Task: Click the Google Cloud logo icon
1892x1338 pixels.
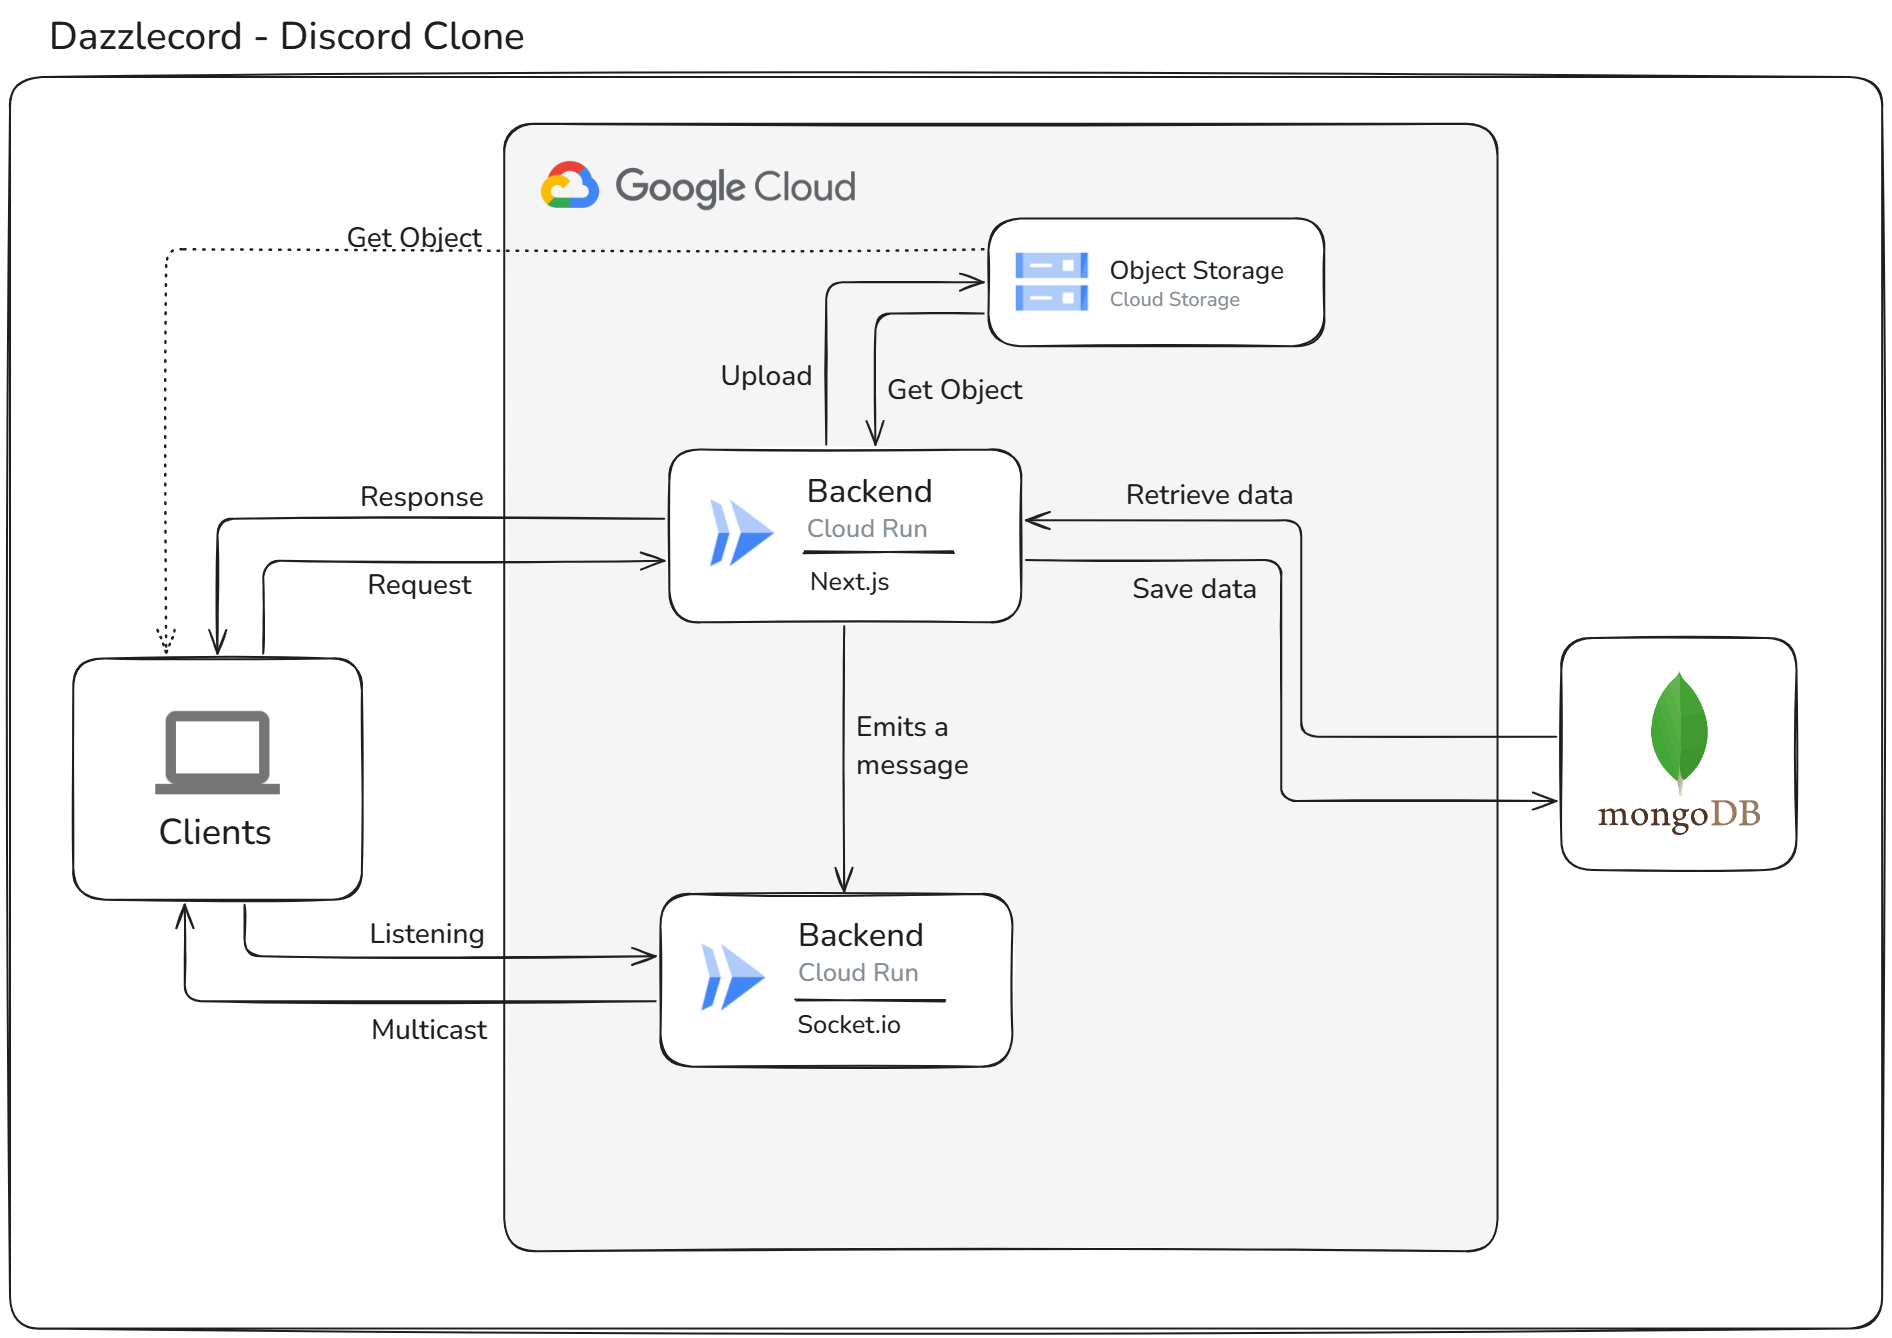Action: pos(570,185)
